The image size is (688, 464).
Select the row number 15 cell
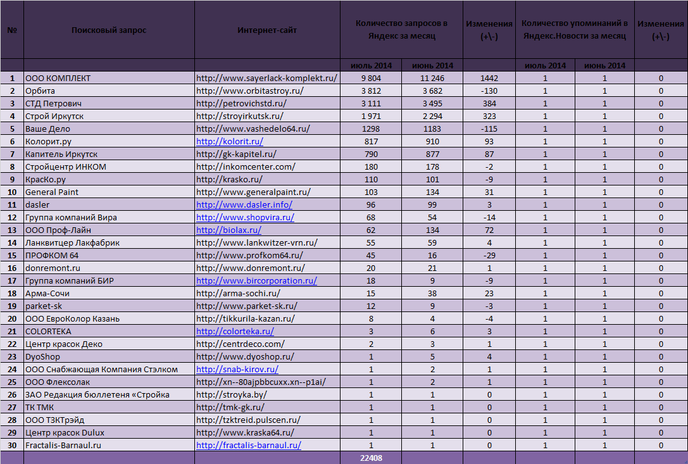click(x=12, y=255)
